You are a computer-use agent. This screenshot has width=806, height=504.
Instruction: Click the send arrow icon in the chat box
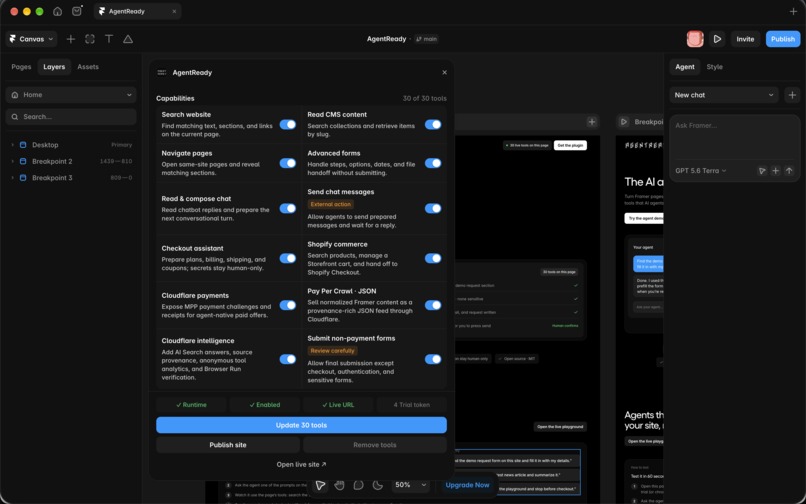789,171
